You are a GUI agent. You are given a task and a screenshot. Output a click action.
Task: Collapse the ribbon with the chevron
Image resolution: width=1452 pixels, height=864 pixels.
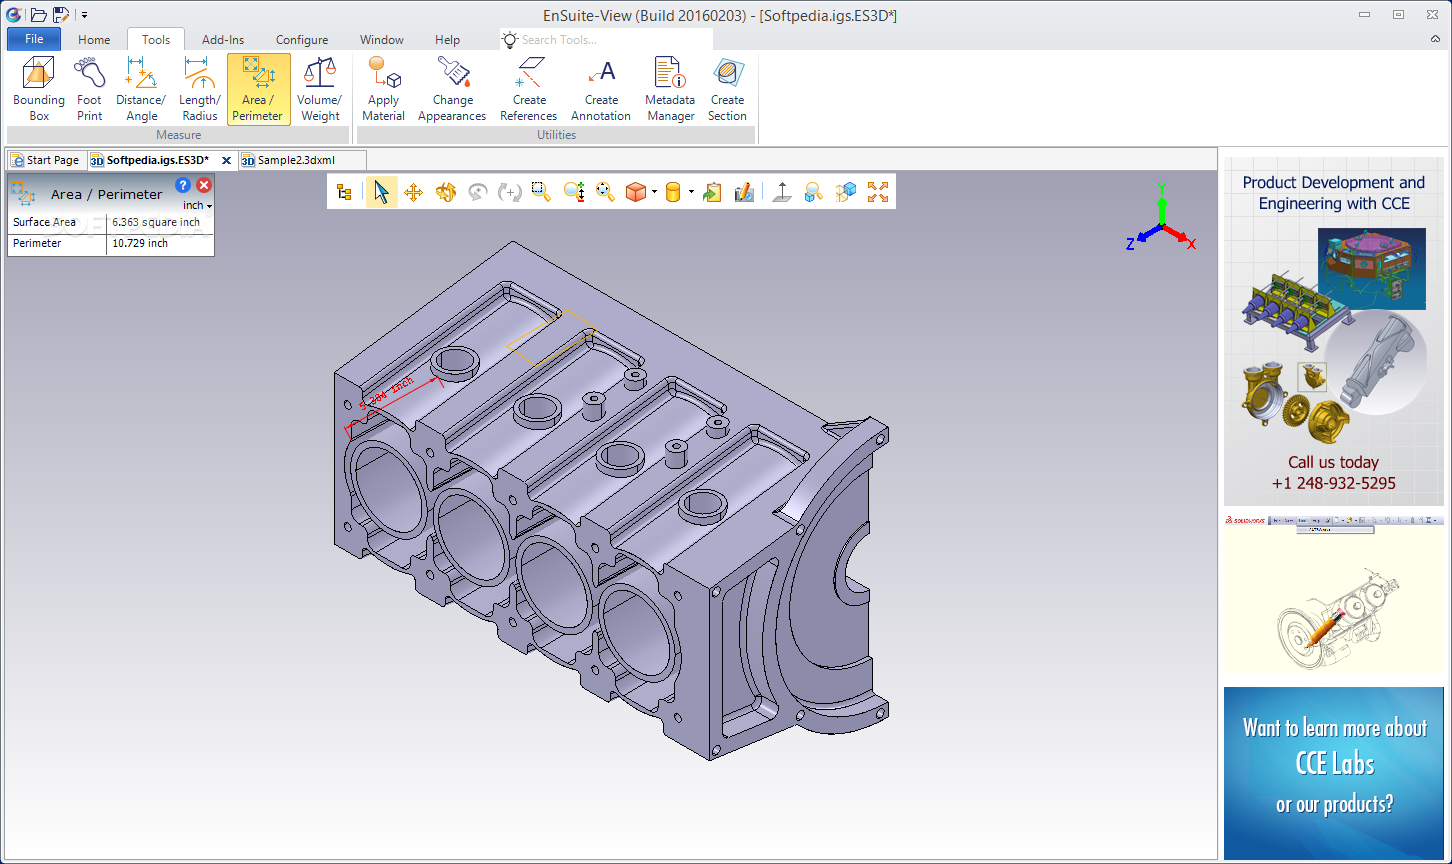tap(1435, 39)
